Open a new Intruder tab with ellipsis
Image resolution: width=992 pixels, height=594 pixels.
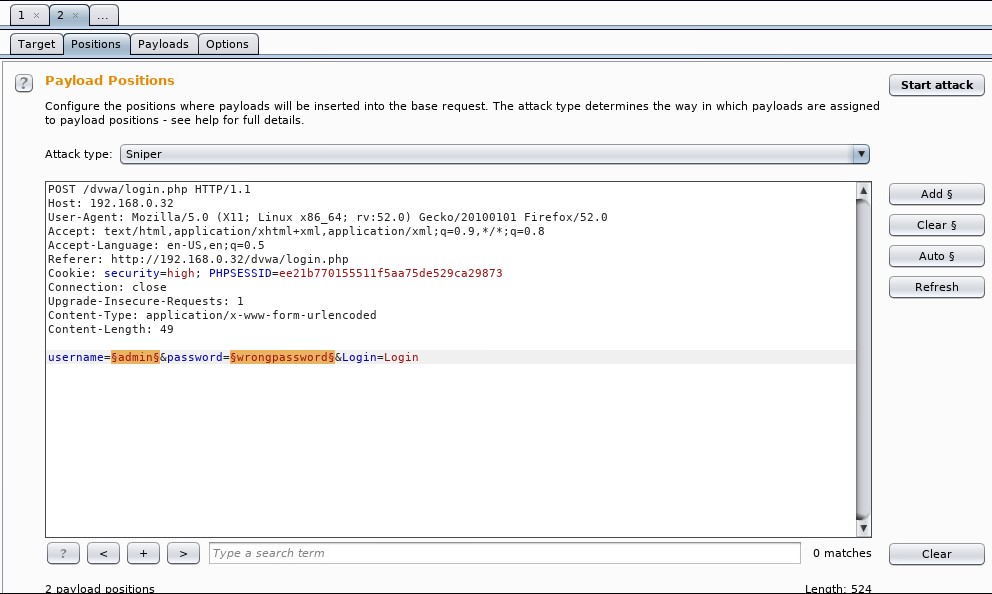(x=103, y=16)
